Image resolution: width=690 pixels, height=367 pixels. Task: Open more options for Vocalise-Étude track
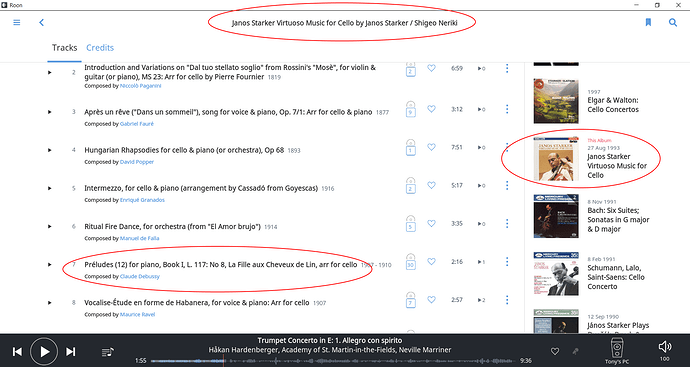pyautogui.click(x=507, y=300)
